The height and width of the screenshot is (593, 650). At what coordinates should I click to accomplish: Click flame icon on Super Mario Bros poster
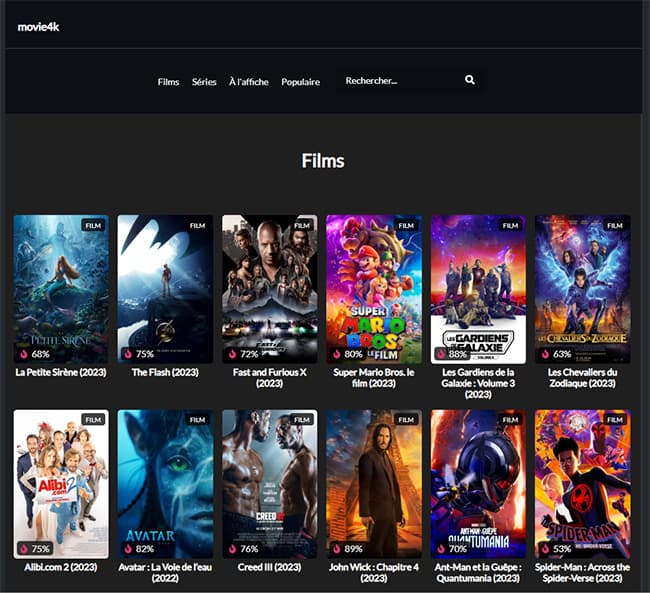pyautogui.click(x=337, y=354)
